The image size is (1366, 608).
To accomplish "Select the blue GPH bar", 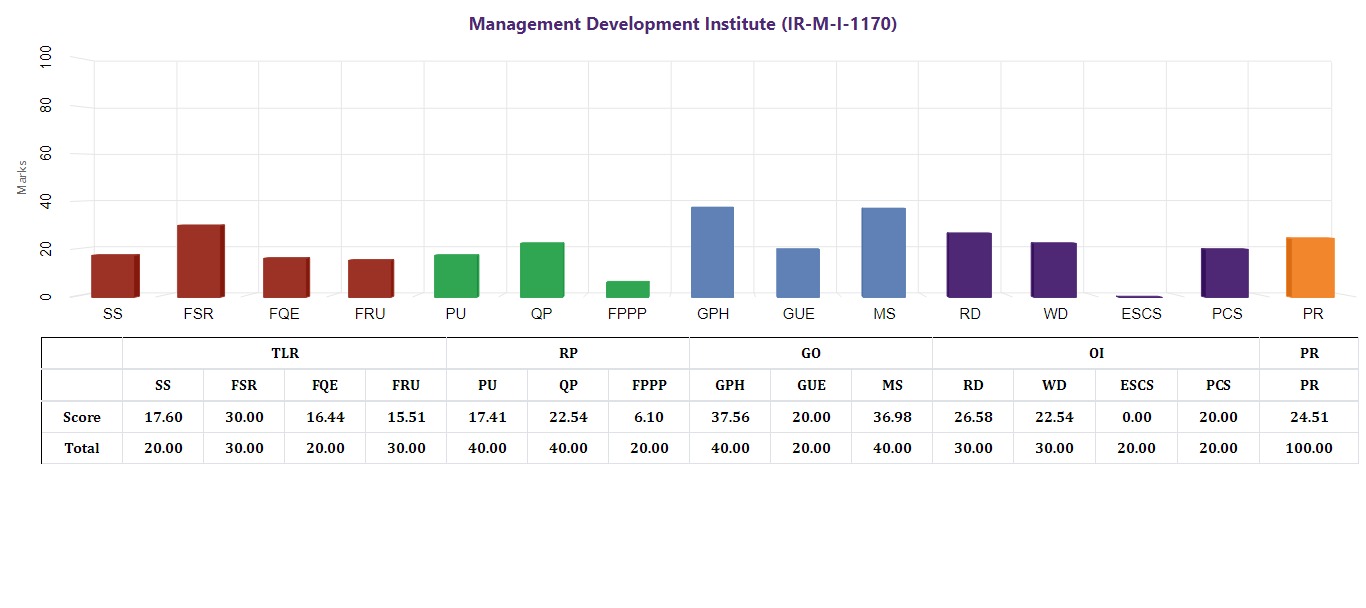I will (x=713, y=252).
